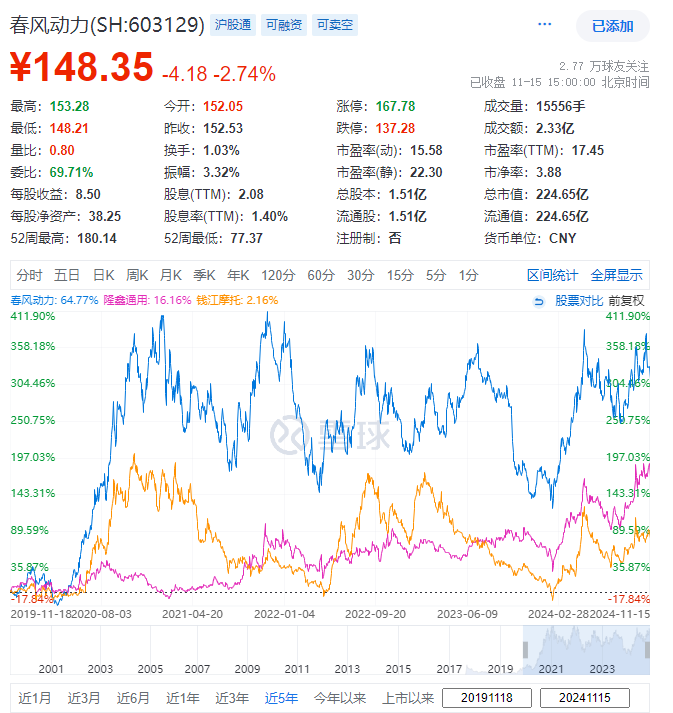Click the 春风动力 64.77% legend label

pos(54,300)
